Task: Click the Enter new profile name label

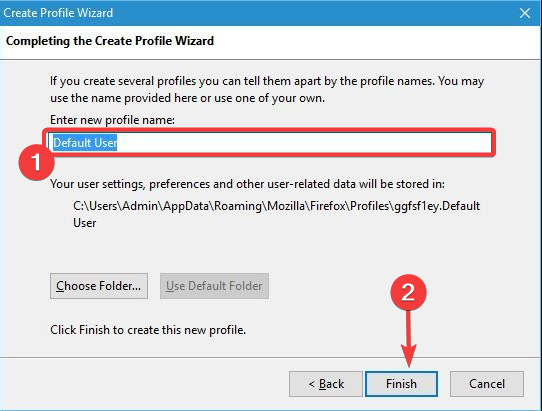Action: (x=112, y=120)
